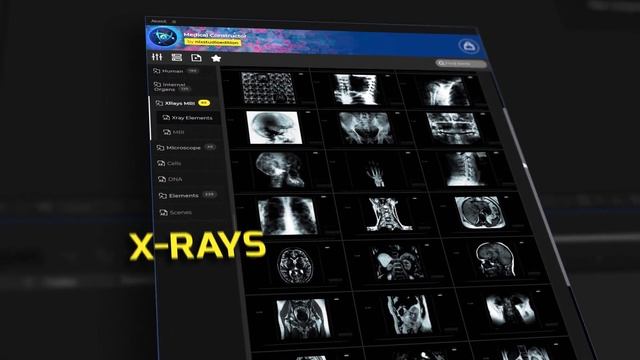Image resolution: width=640 pixels, height=360 pixels.
Task: Switch to the list view icon
Action: [176, 58]
